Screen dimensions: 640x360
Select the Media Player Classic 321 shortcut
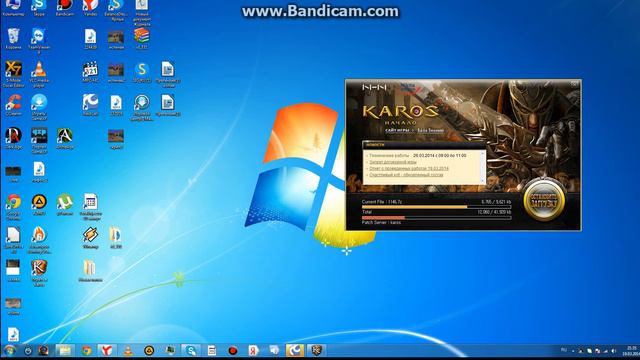click(90, 72)
